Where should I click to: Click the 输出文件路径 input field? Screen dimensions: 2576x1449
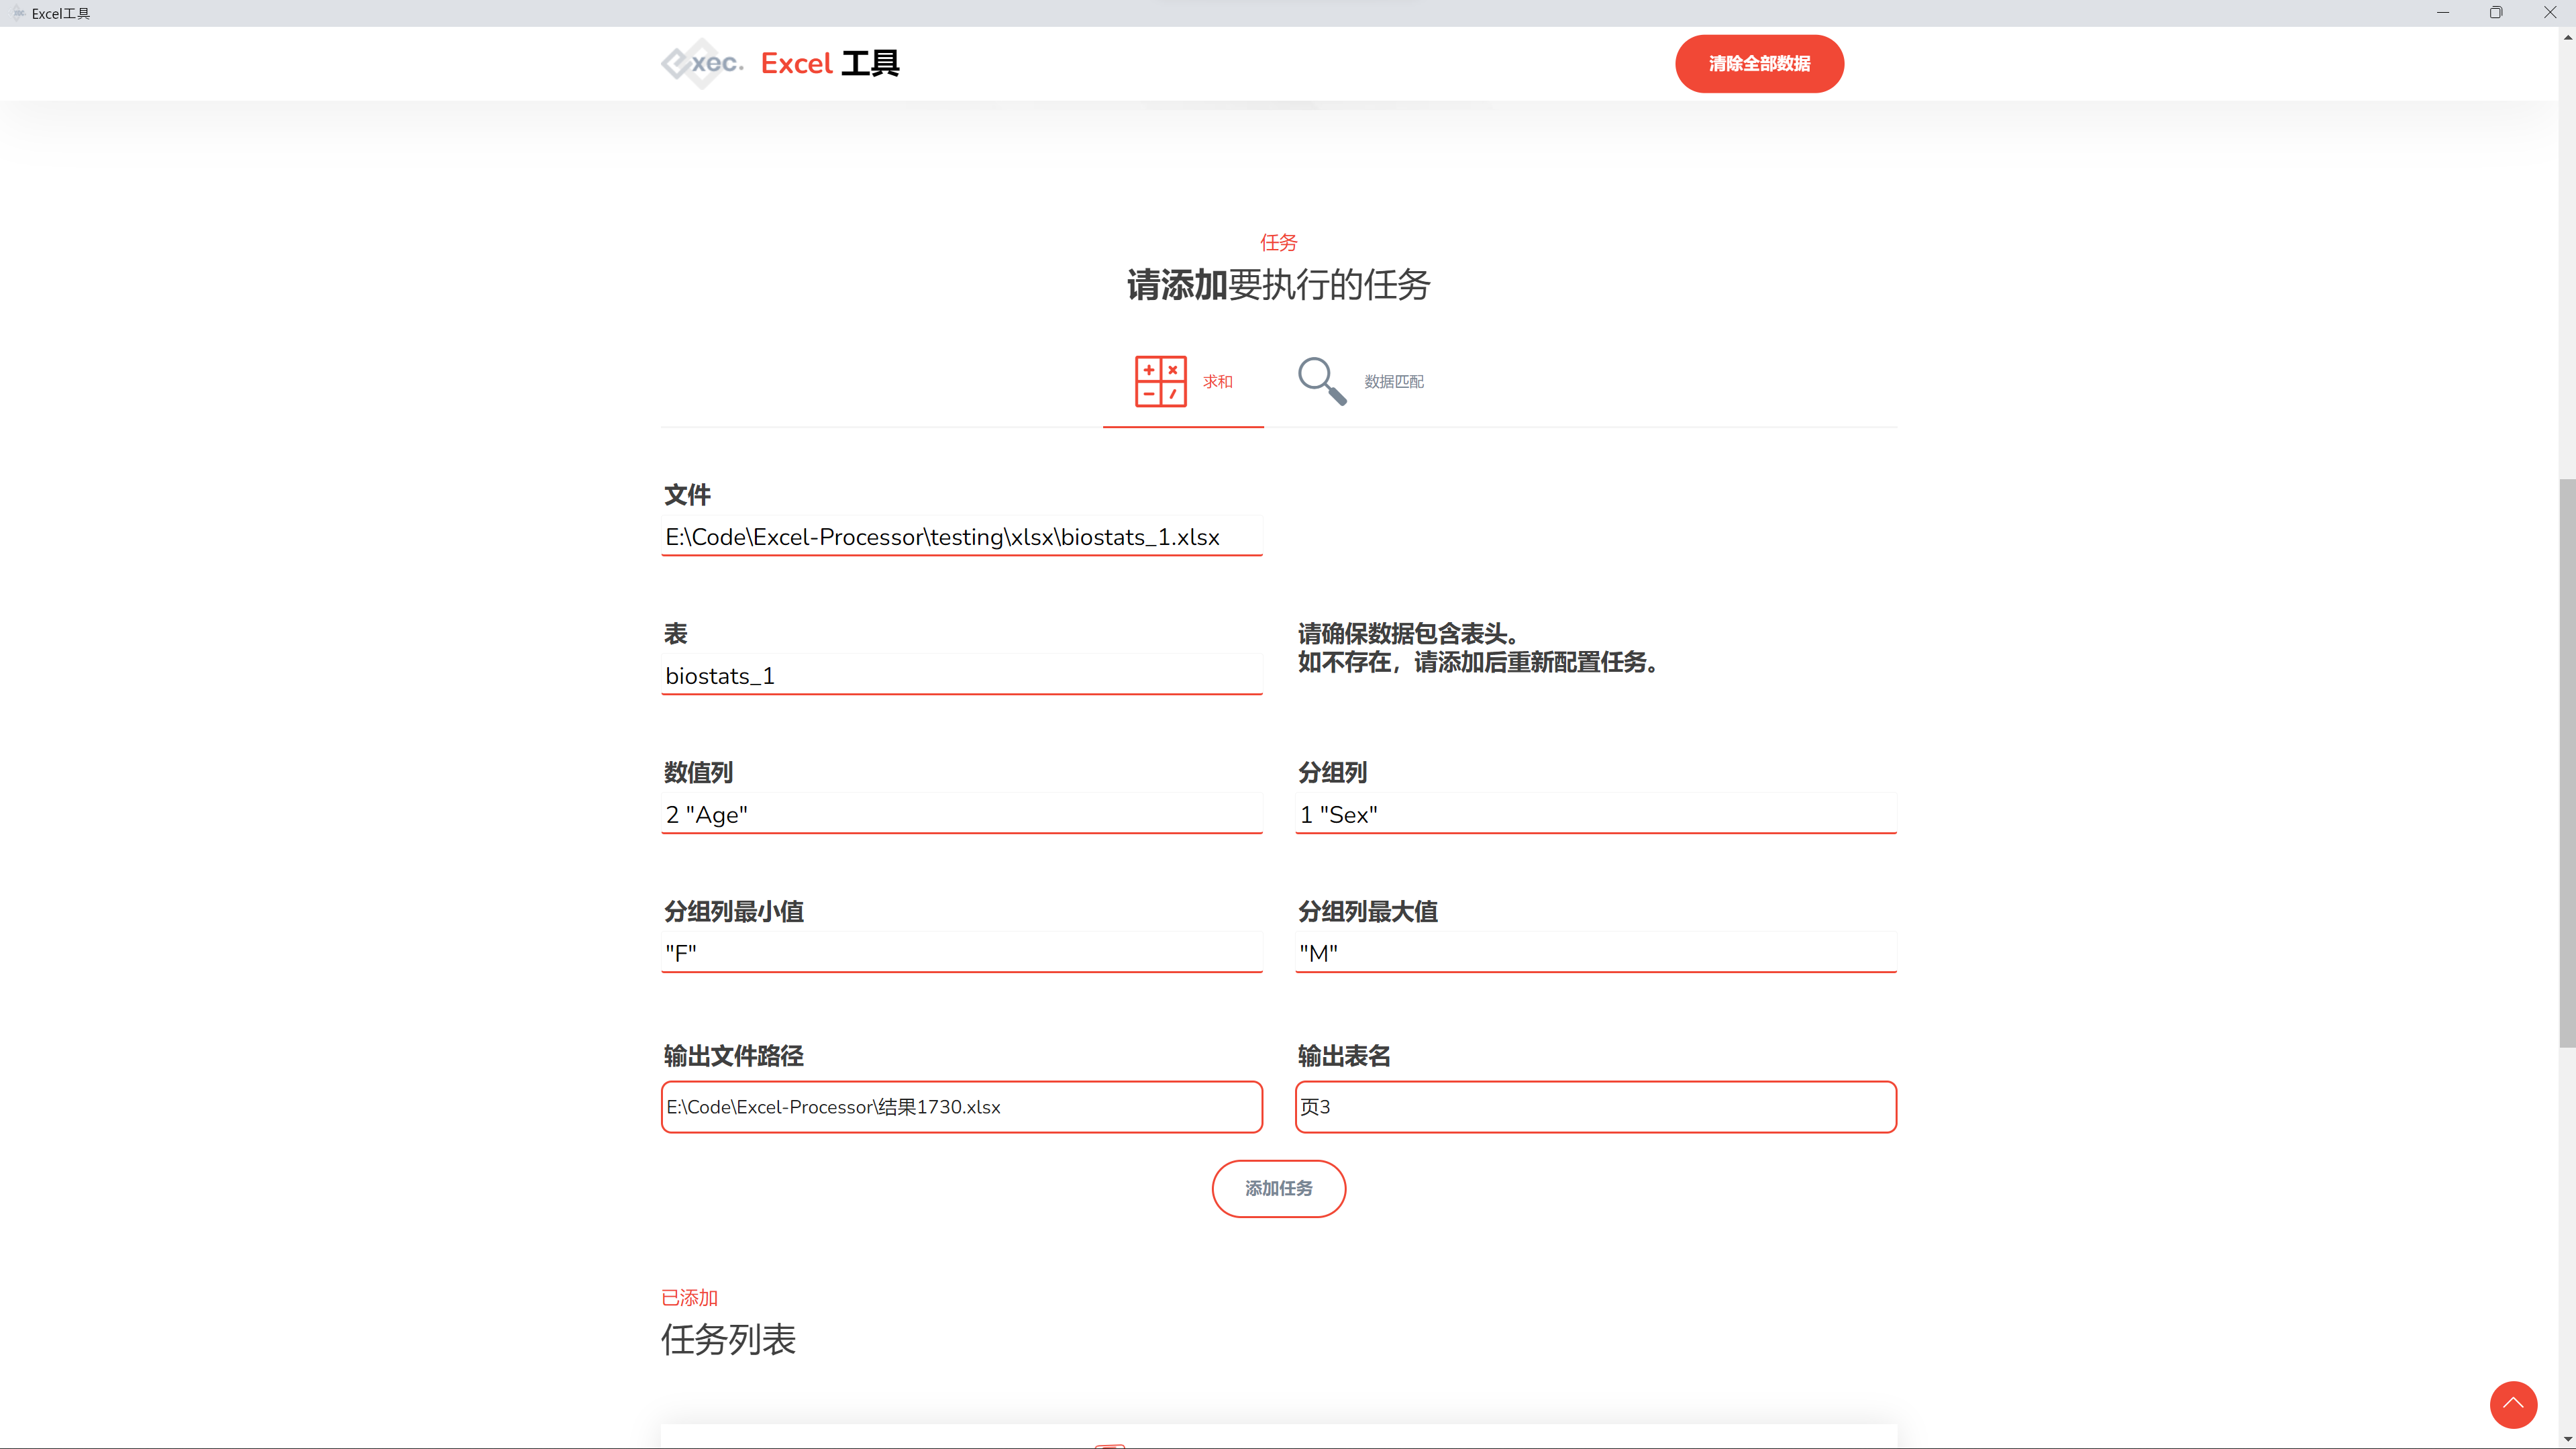coord(961,1107)
